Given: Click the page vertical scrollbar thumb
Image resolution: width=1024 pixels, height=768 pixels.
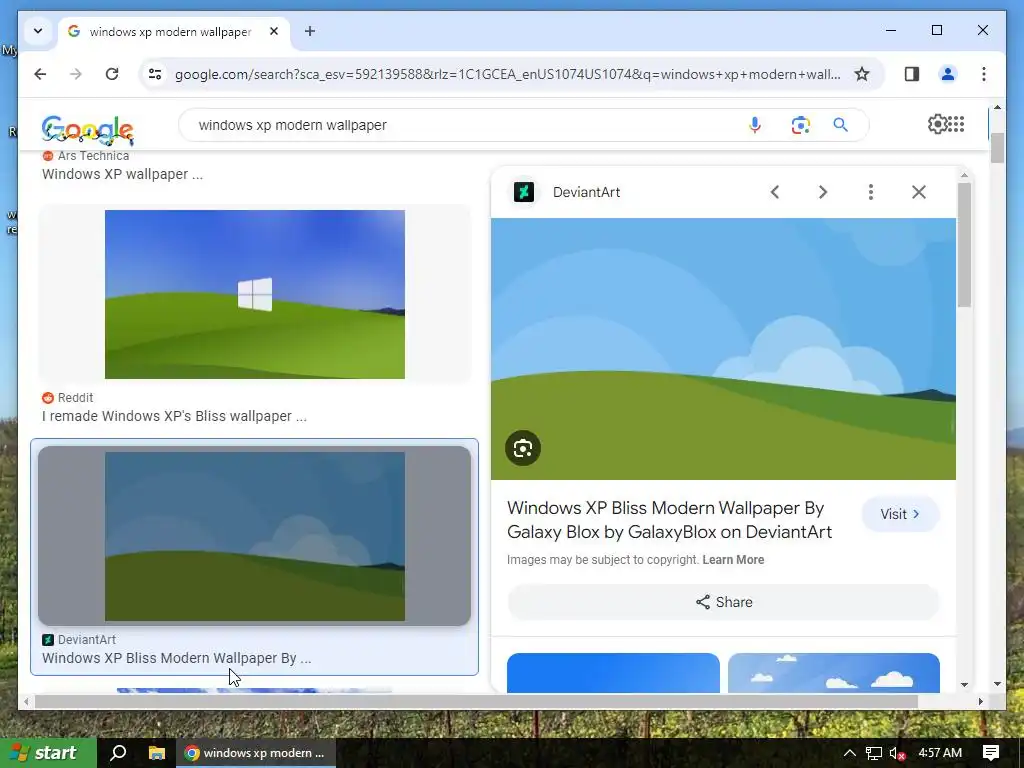Looking at the screenshot, I should click(997, 148).
